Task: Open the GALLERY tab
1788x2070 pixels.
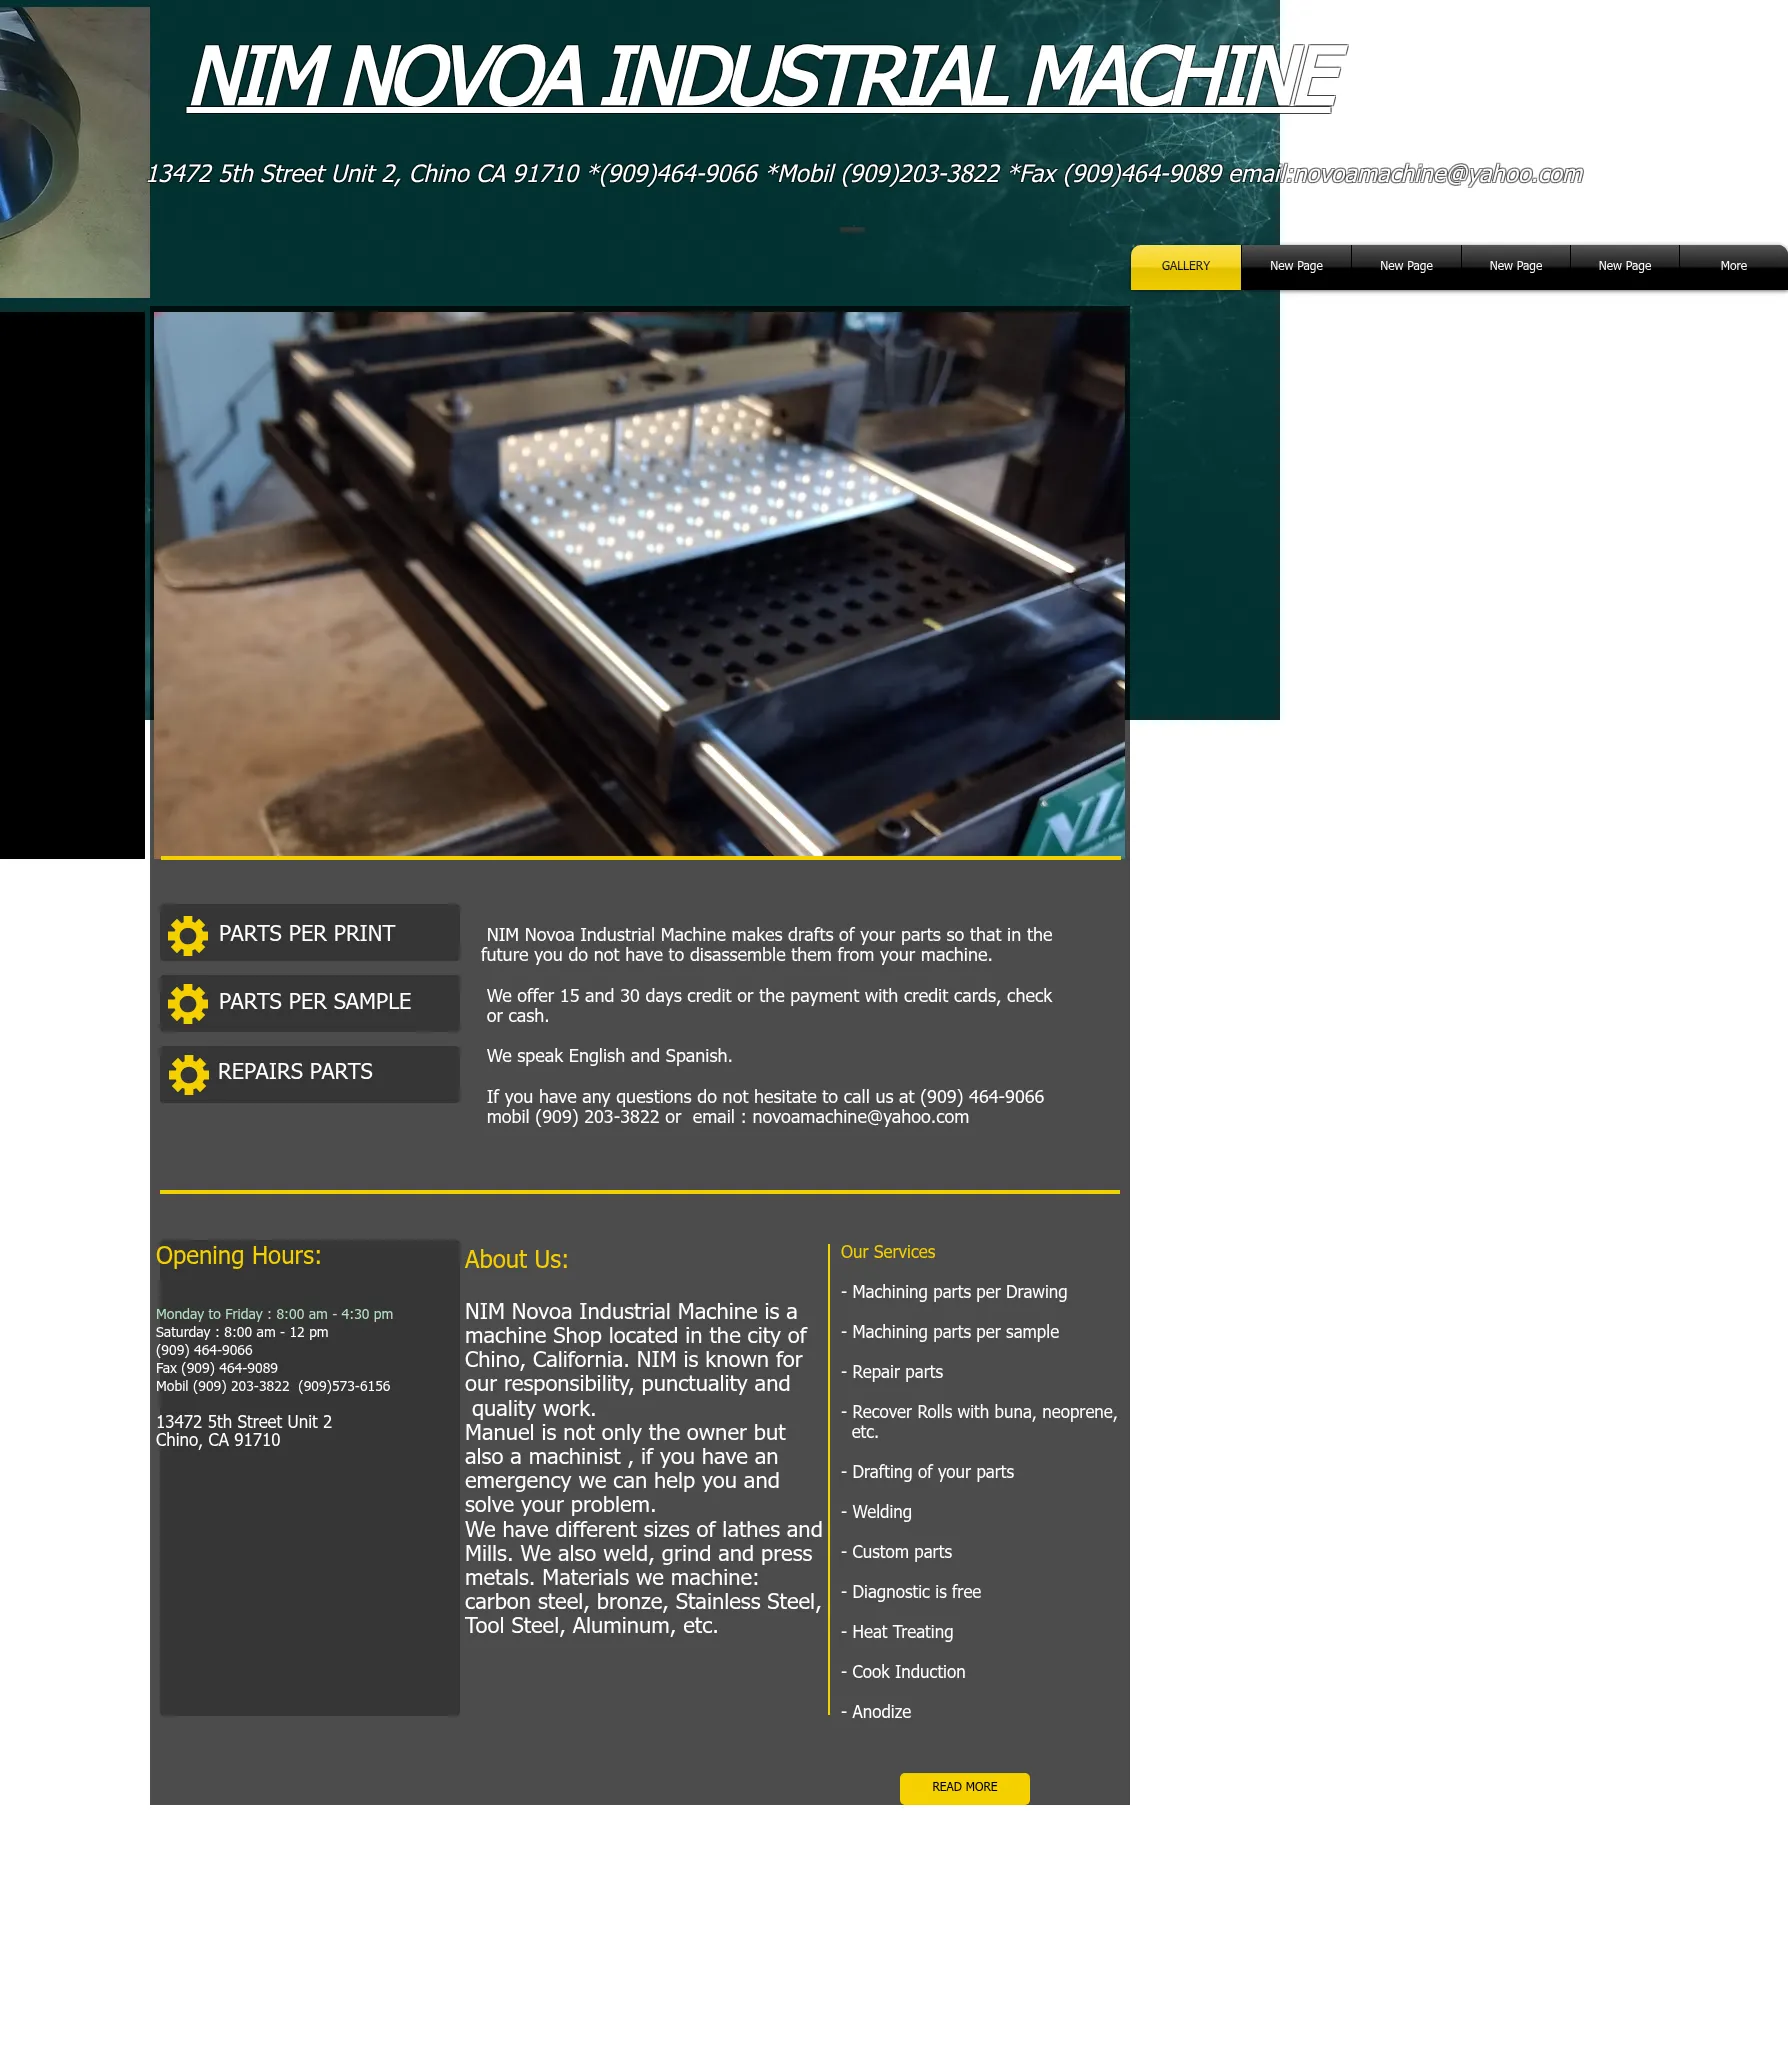Action: [x=1185, y=267]
